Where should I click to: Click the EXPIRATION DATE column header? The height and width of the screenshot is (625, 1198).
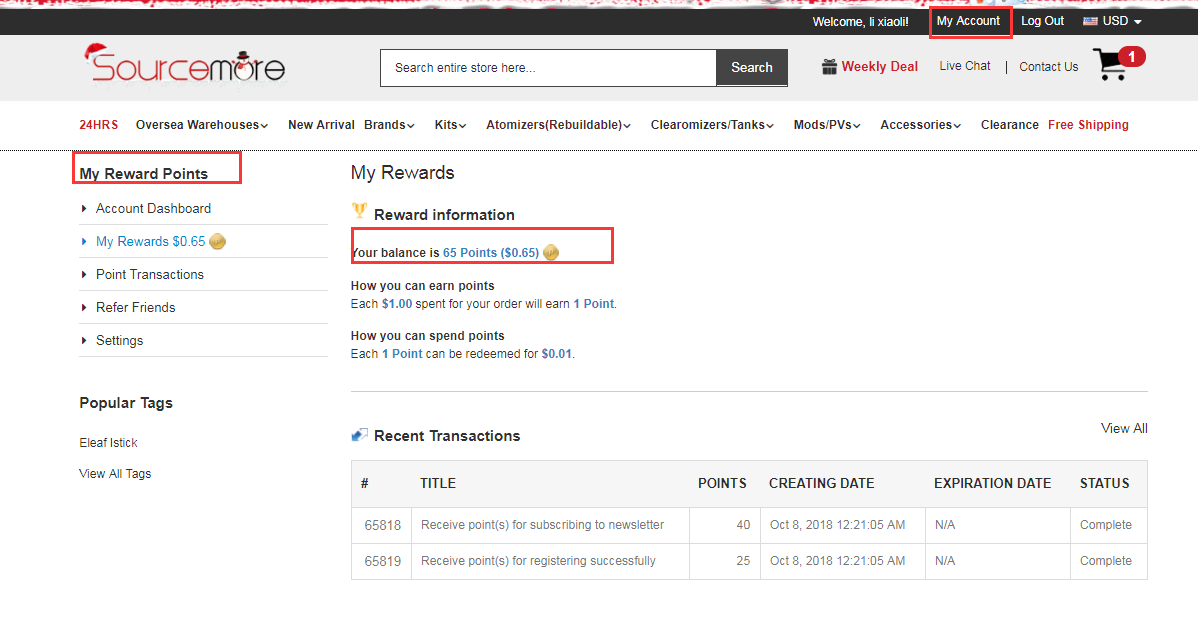(x=992, y=484)
